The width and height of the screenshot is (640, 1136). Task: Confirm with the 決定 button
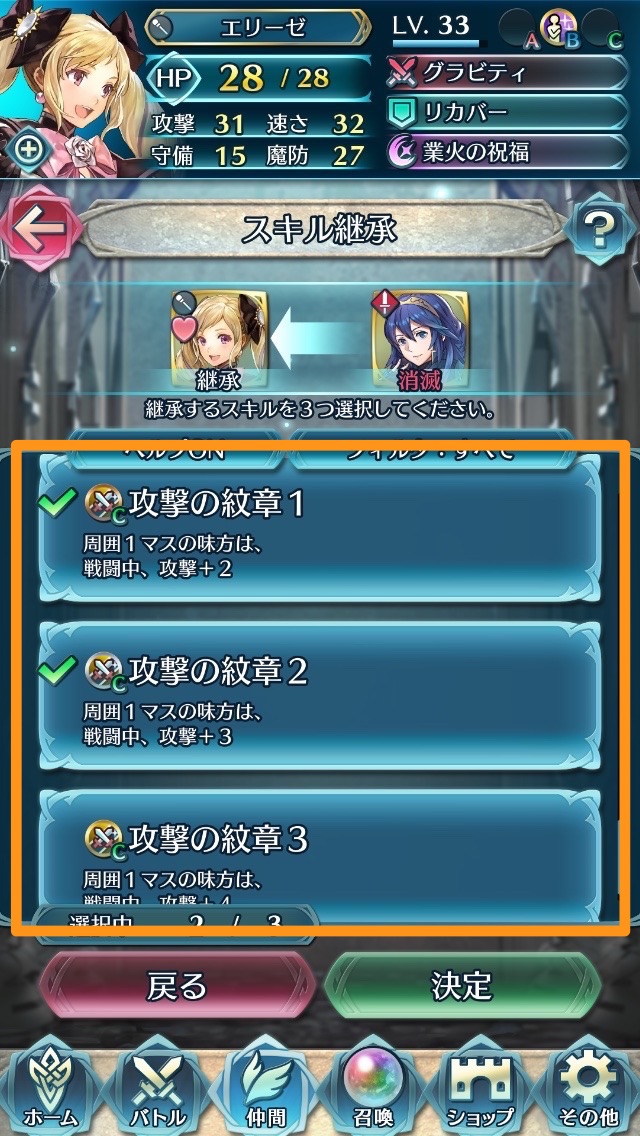pyautogui.click(x=462, y=987)
